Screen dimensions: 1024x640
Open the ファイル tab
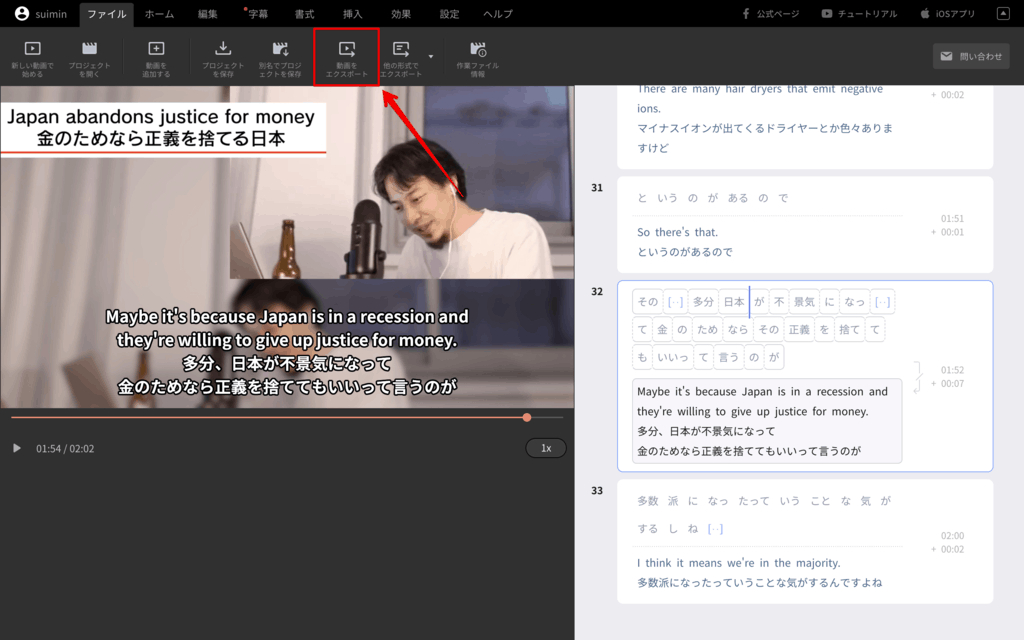[106, 14]
